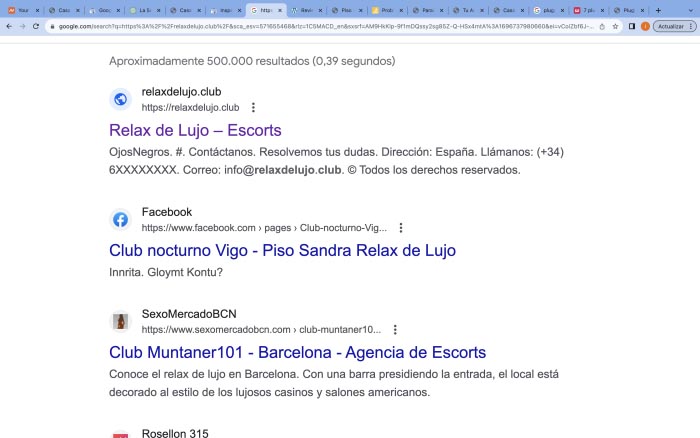Click the padlock site info icon

(52, 27)
